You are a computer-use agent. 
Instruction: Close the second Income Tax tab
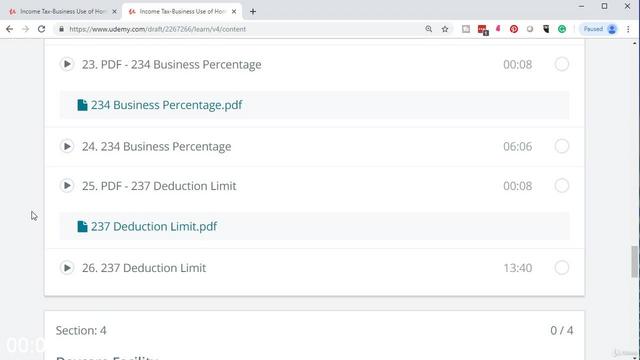pos(234,11)
